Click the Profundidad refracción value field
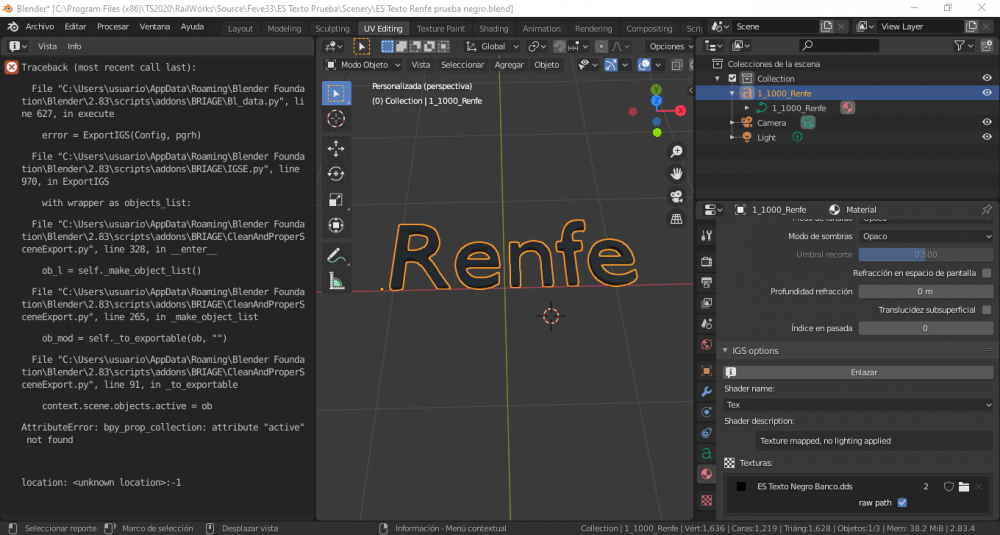The width and height of the screenshot is (1000, 535). click(x=925, y=291)
